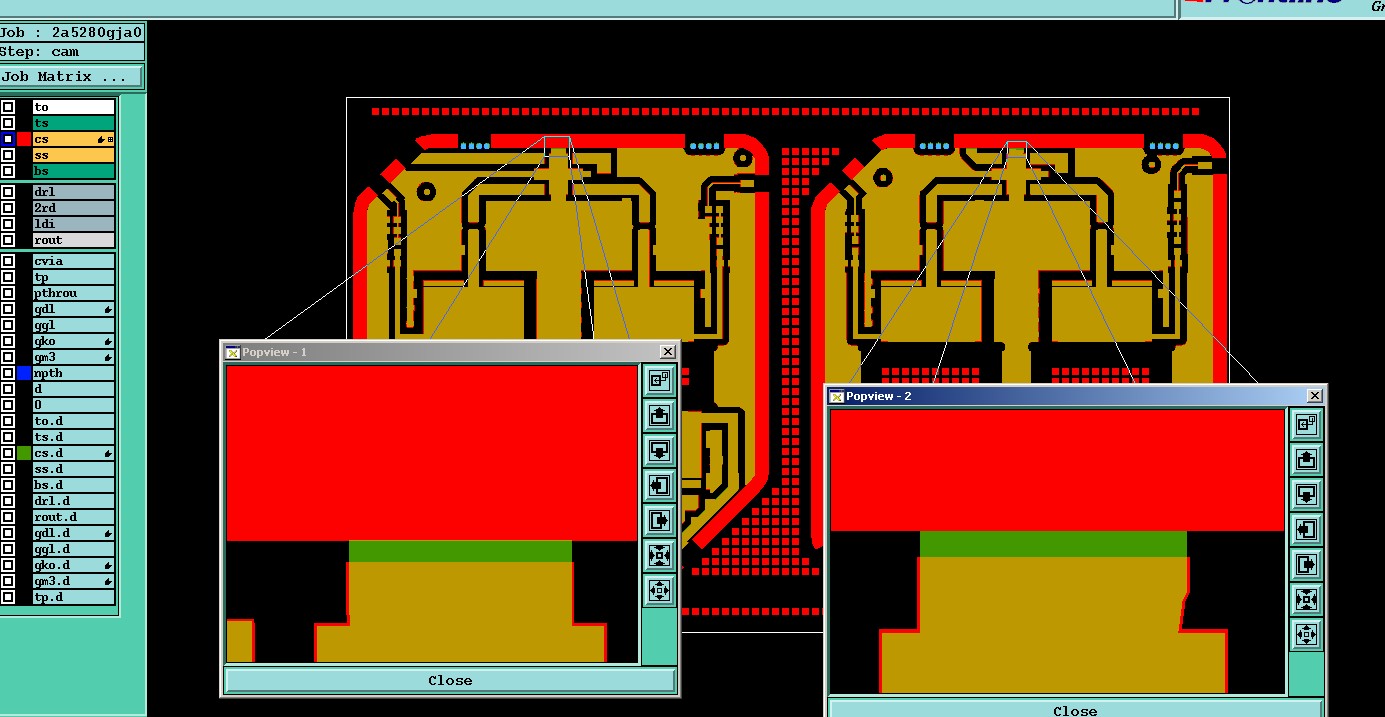Select layer row ggl
This screenshot has width=1385, height=717.
coord(74,325)
